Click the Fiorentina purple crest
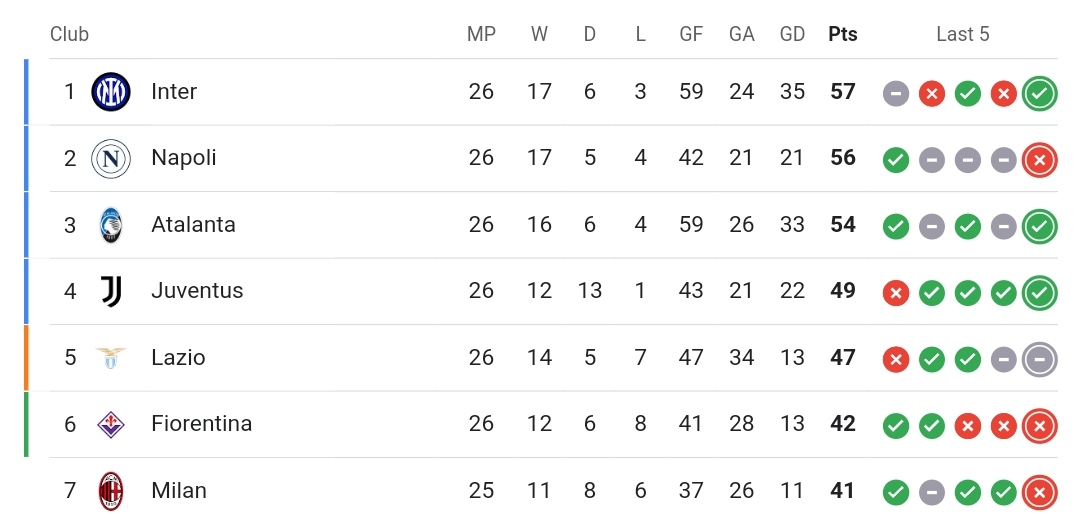This screenshot has width=1080, height=523. [x=111, y=424]
